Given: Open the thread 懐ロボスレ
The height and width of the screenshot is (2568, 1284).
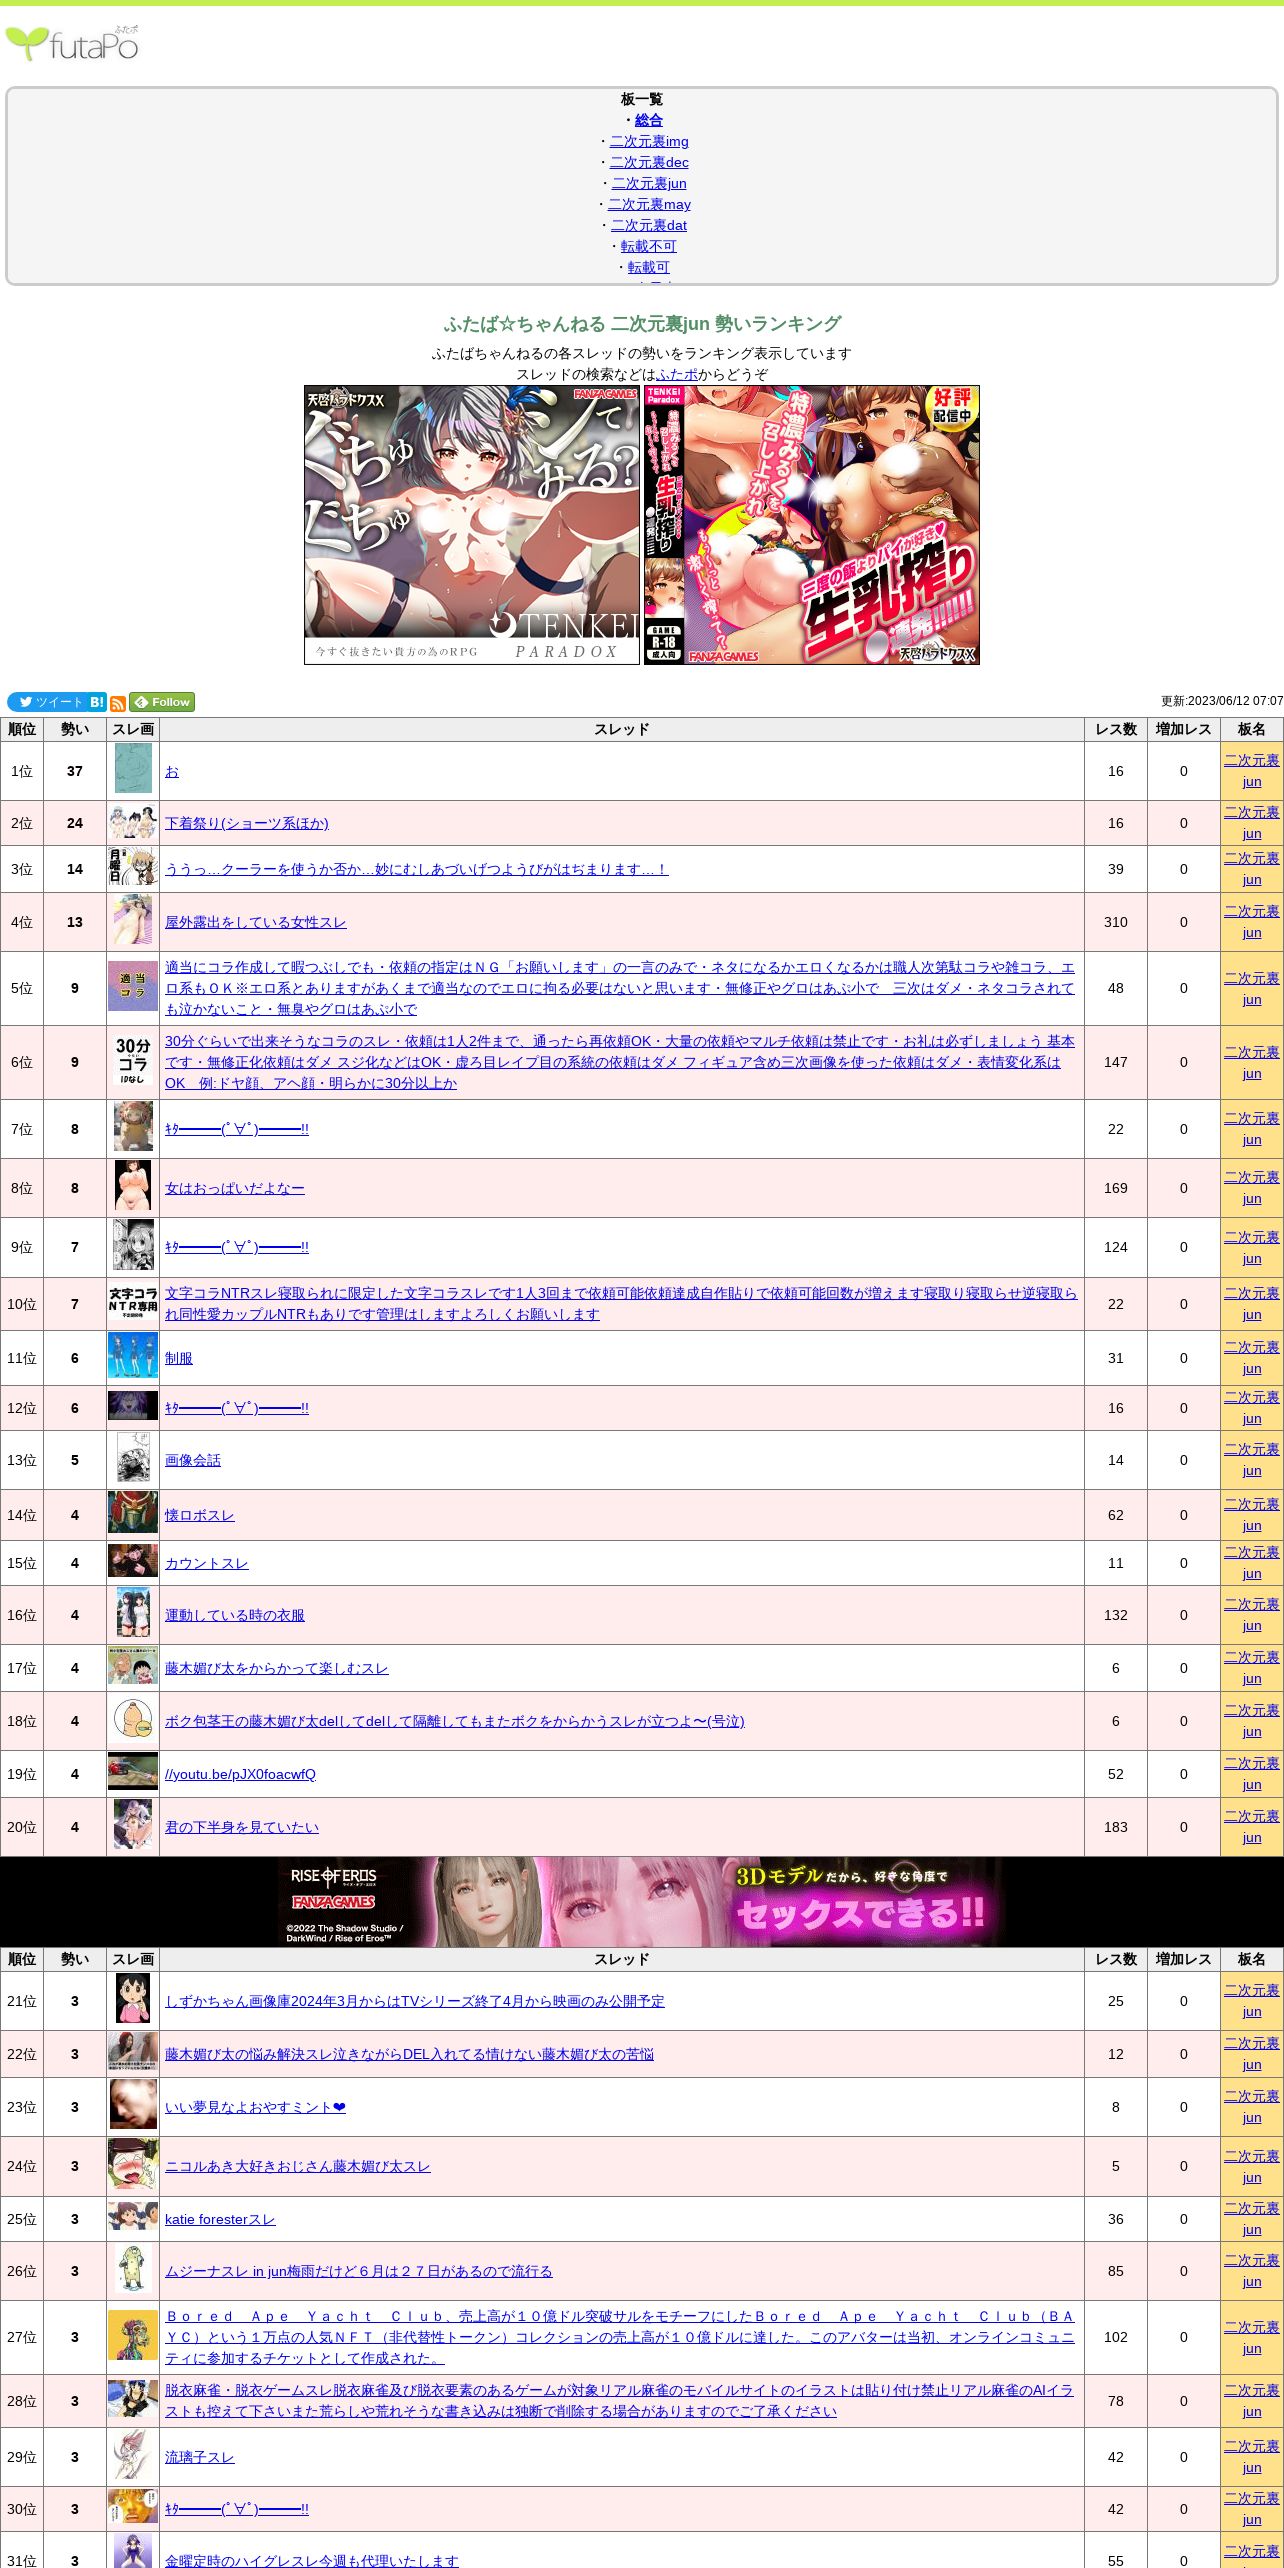Looking at the screenshot, I should coord(200,1515).
